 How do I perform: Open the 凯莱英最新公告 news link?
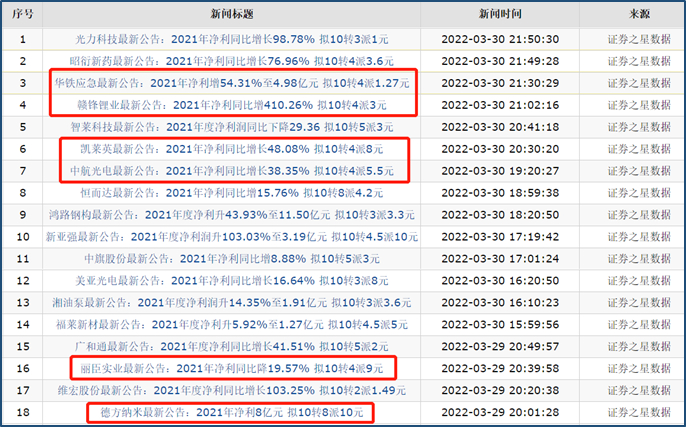[232, 149]
